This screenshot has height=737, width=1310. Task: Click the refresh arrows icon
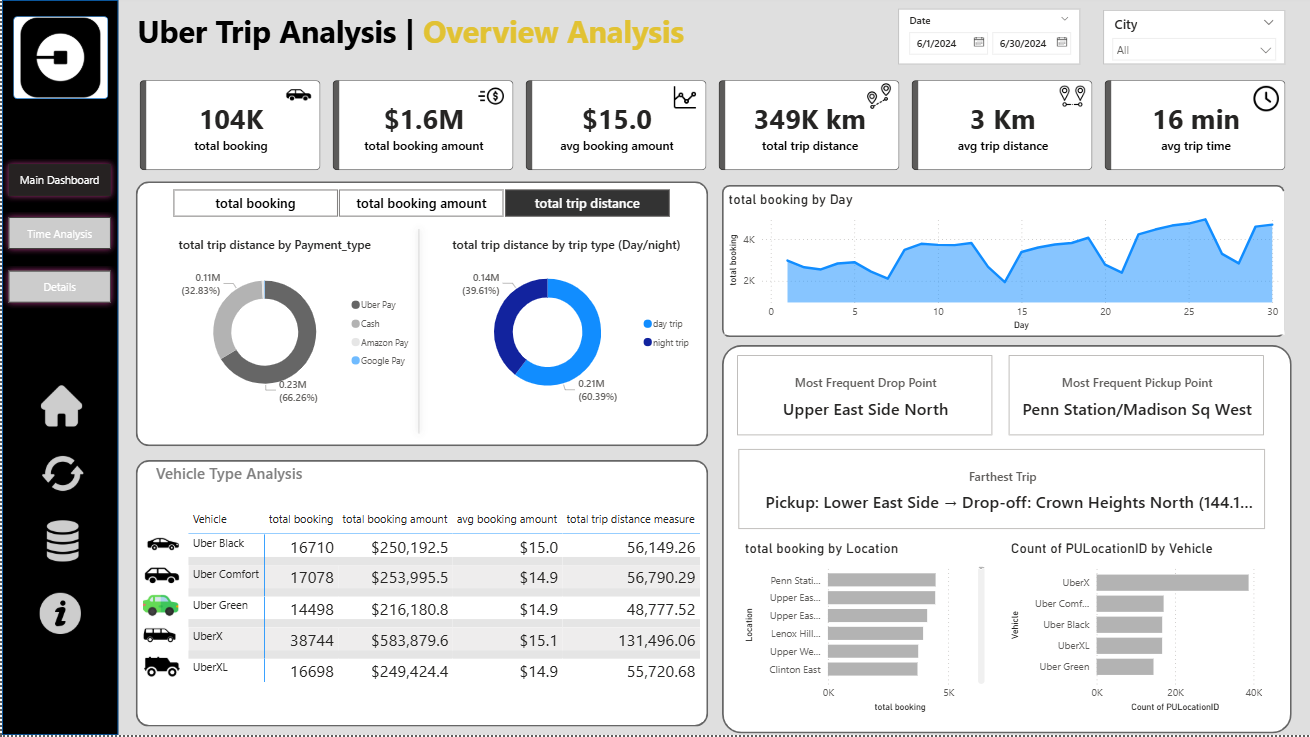click(x=62, y=473)
